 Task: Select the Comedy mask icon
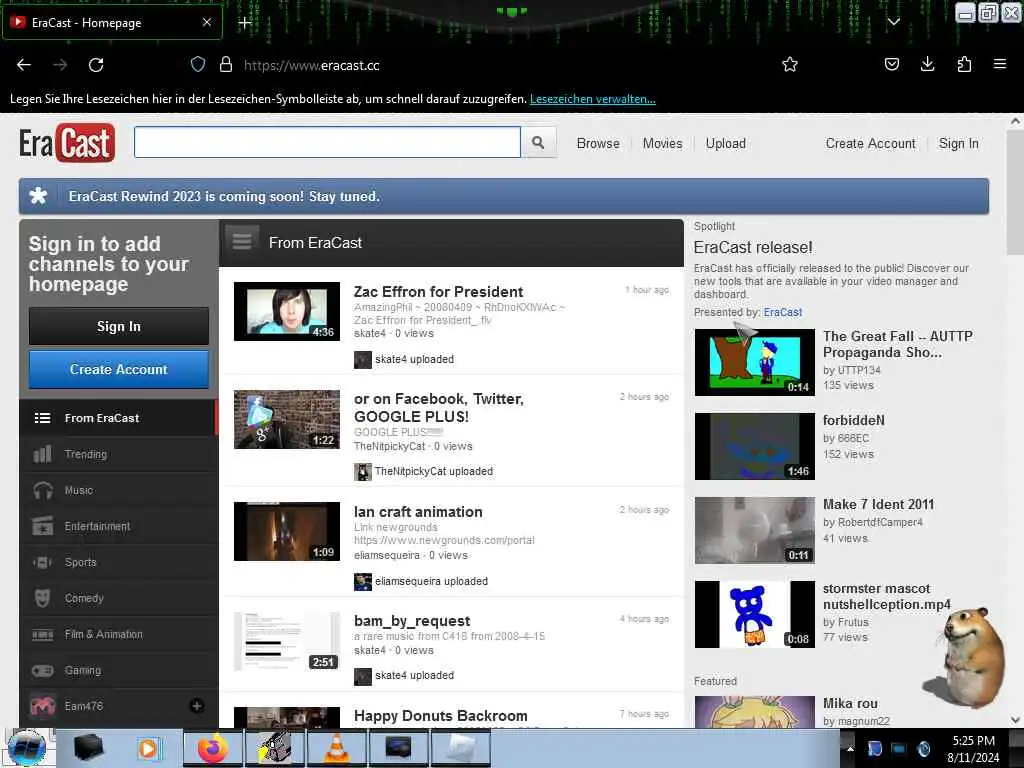[42, 598]
